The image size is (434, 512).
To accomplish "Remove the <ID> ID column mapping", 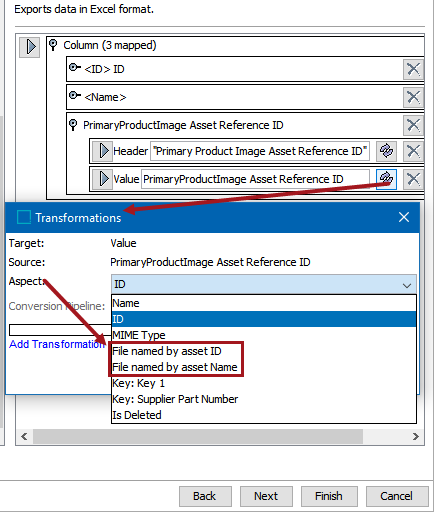I will [413, 69].
